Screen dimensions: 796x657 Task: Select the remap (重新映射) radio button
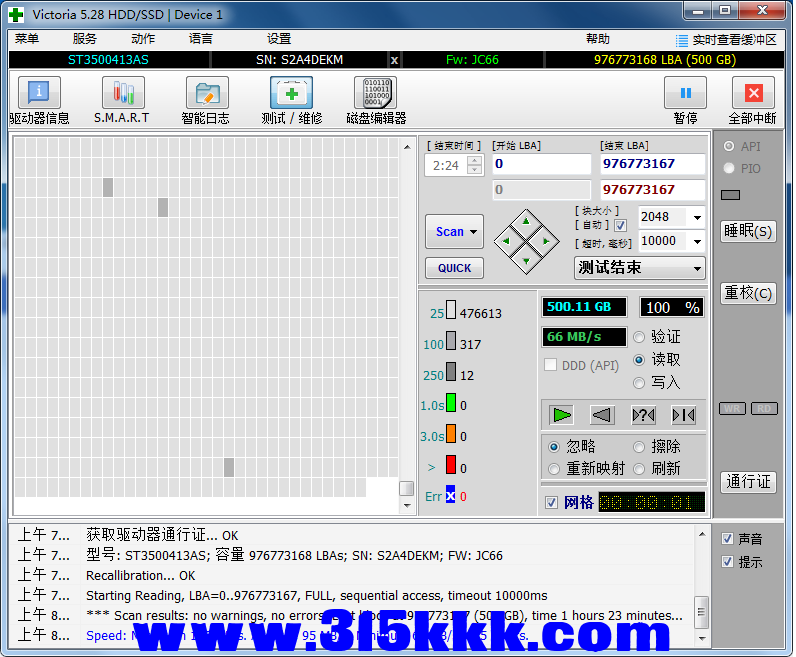(554, 469)
